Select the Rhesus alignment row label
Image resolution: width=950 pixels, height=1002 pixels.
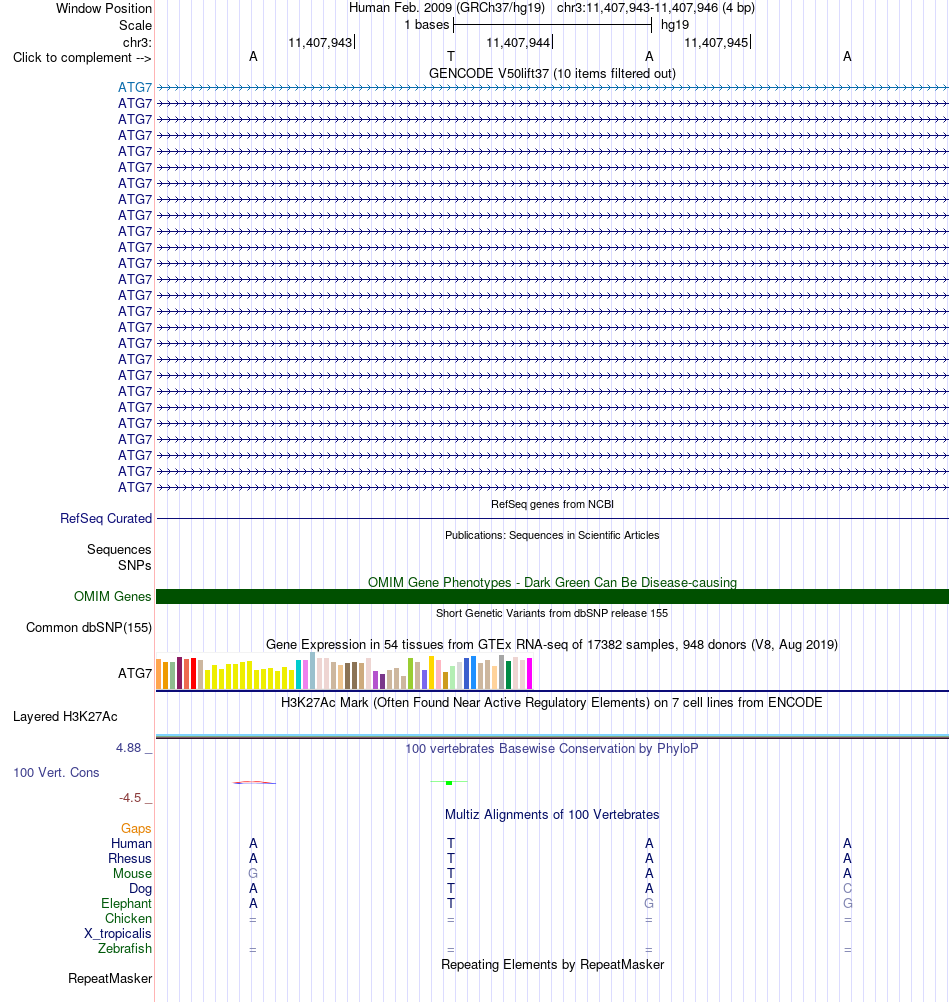[130, 859]
